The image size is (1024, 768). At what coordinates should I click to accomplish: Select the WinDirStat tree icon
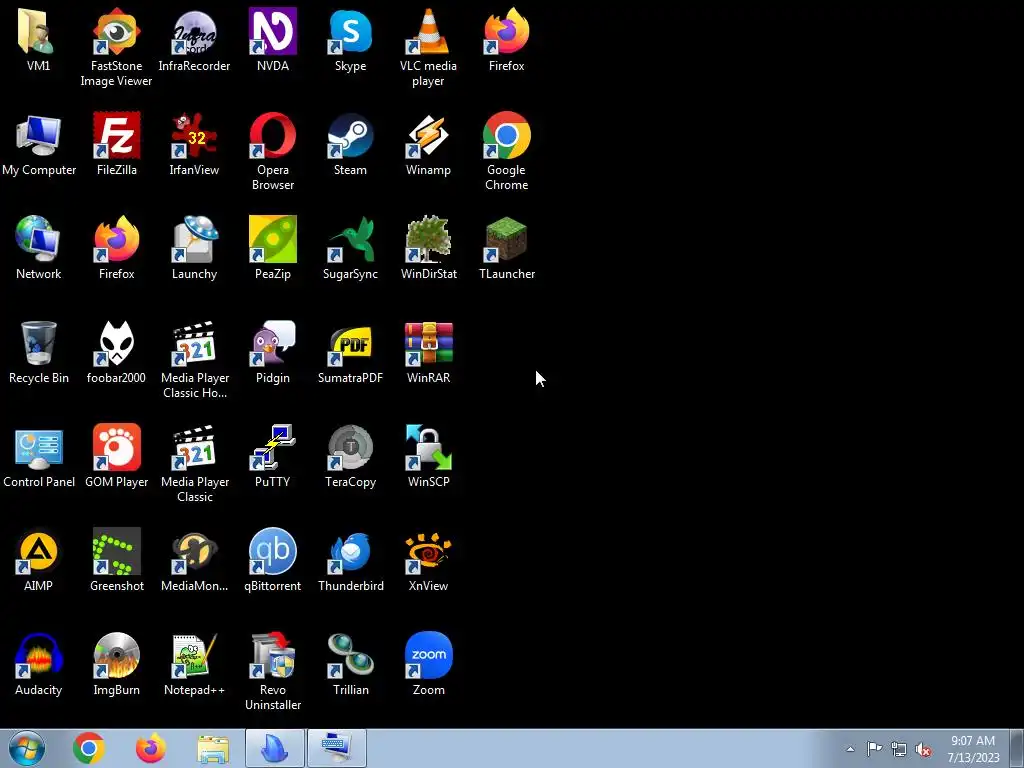click(428, 239)
